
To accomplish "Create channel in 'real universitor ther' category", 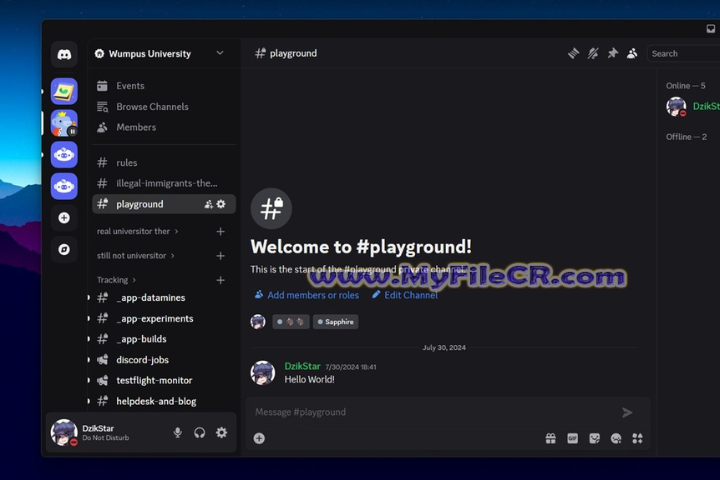I will [220, 232].
